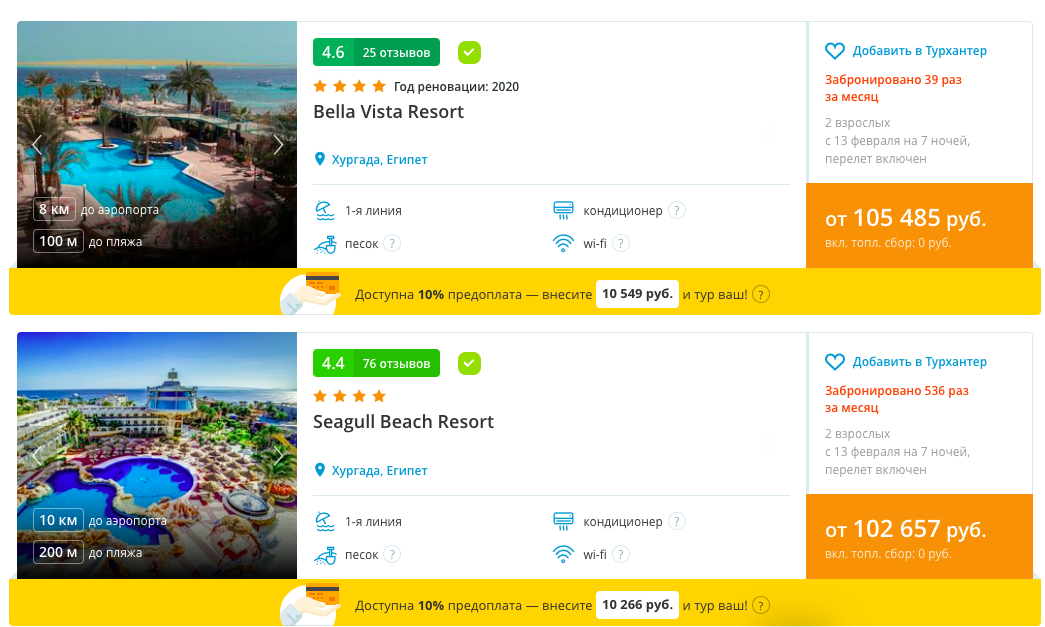Screen dimensions: 1045x627
Task: Click green verified checkmark for Bella Vista Resort
Action: pos(469,52)
